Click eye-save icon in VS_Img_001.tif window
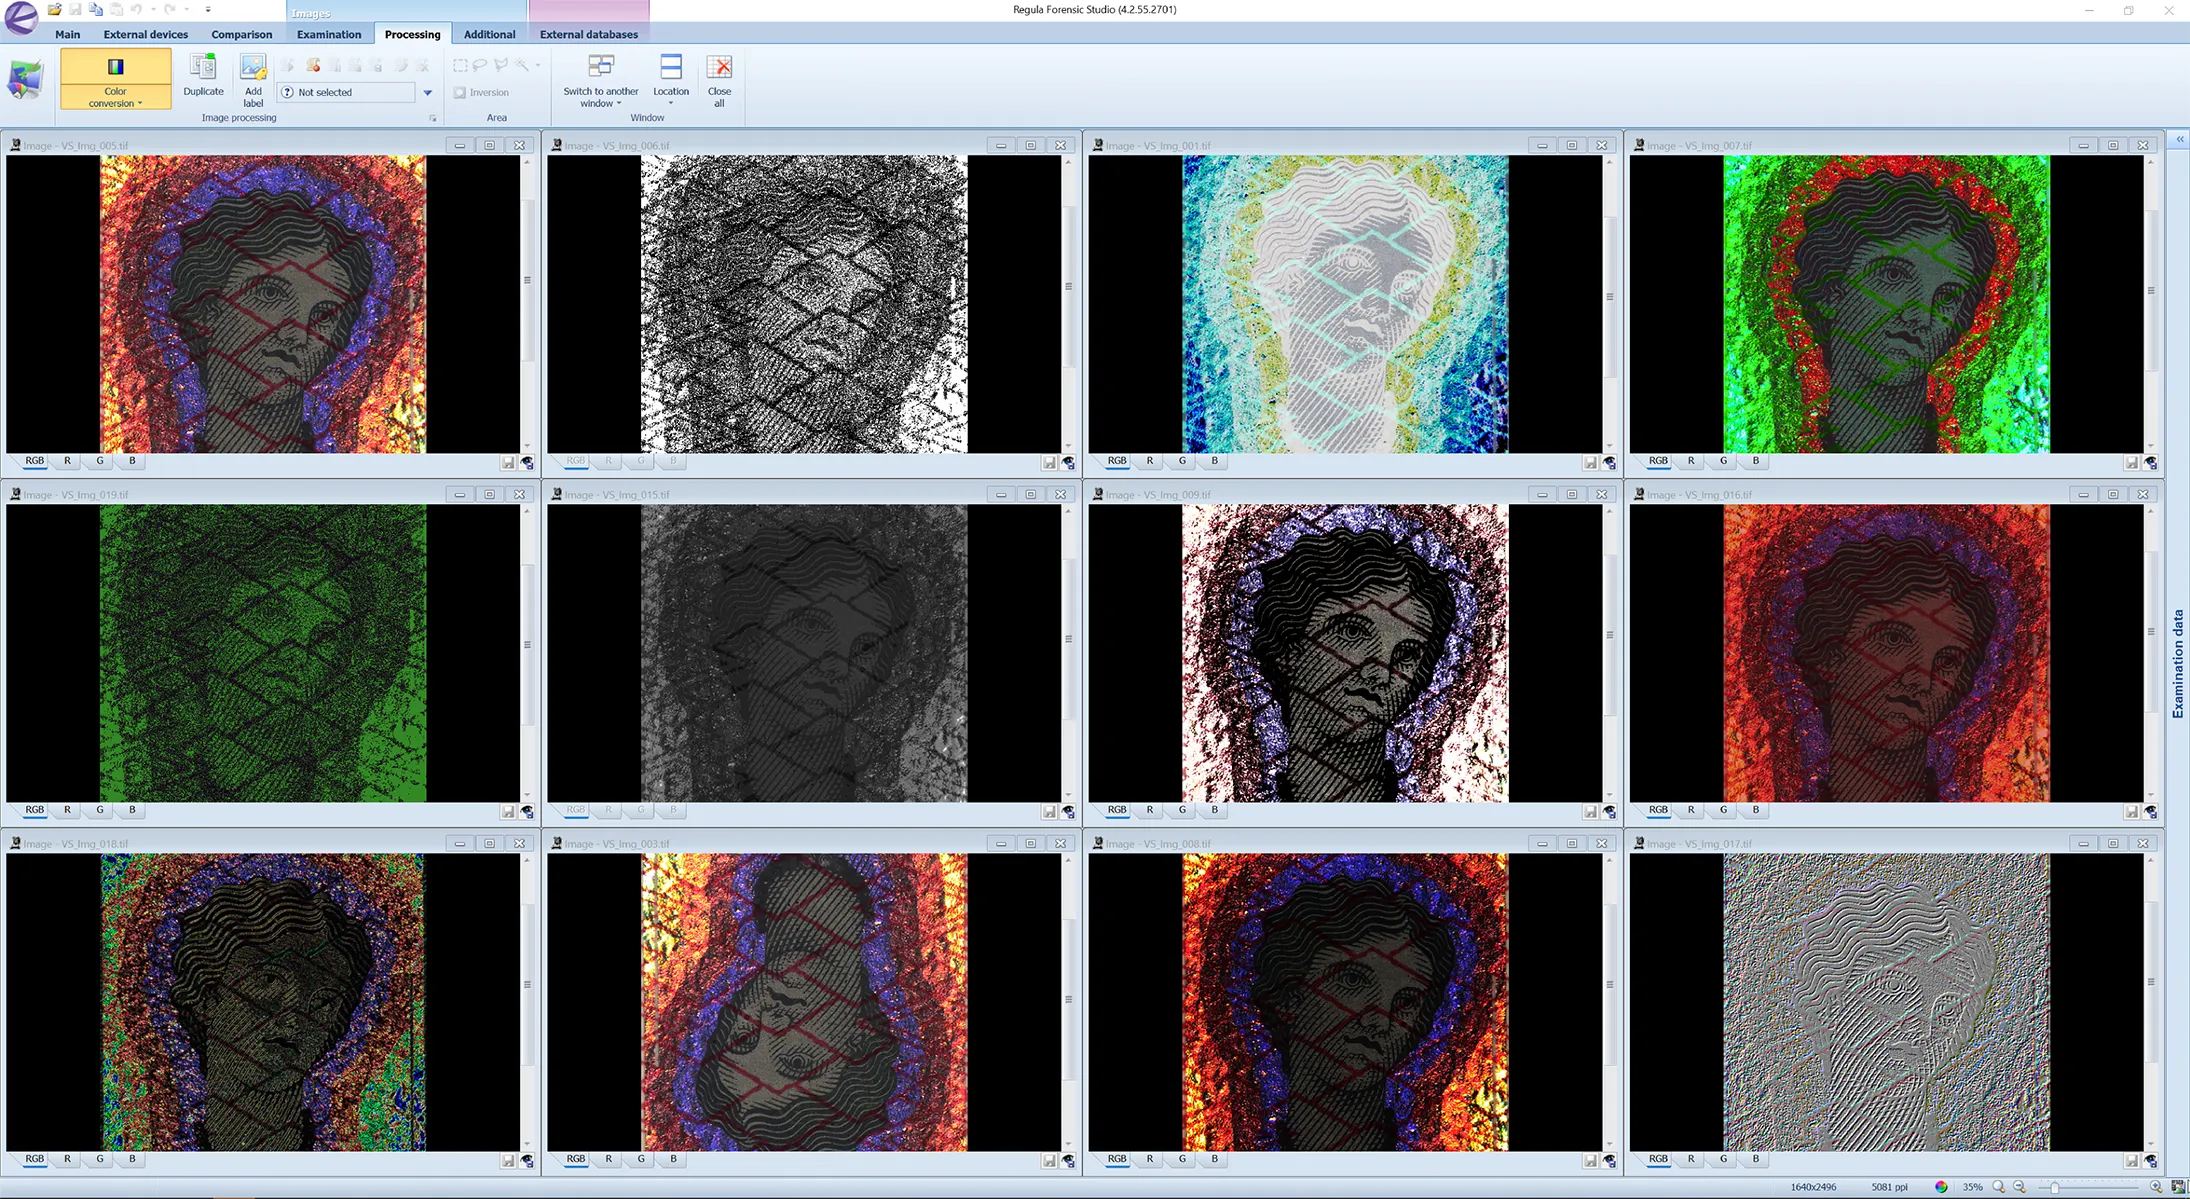2190x1199 pixels. pos(1609,462)
